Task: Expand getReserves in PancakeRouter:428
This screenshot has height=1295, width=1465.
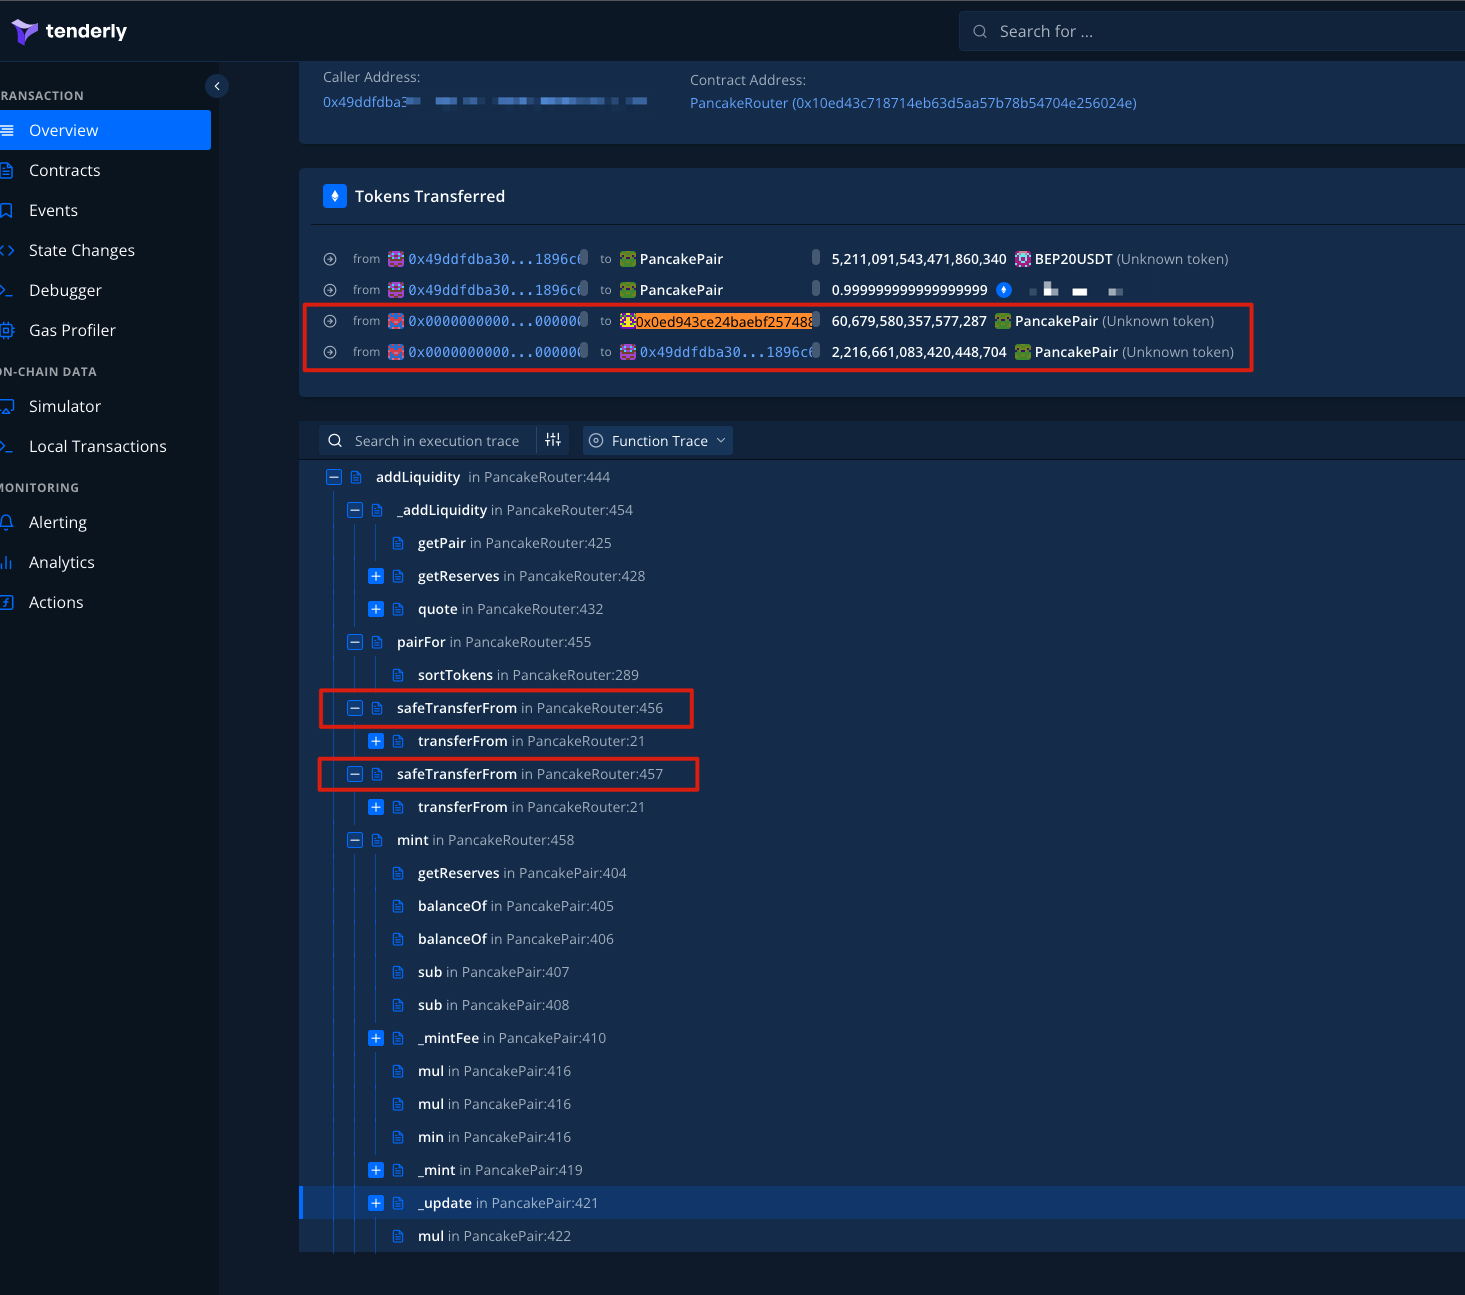Action: 376,576
